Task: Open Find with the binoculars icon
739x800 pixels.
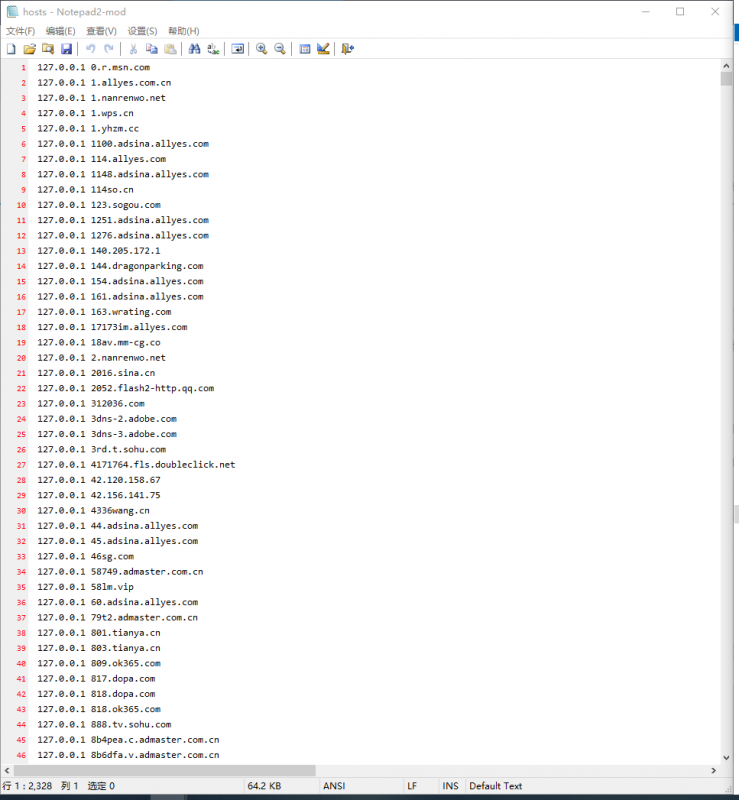Action: click(195, 48)
